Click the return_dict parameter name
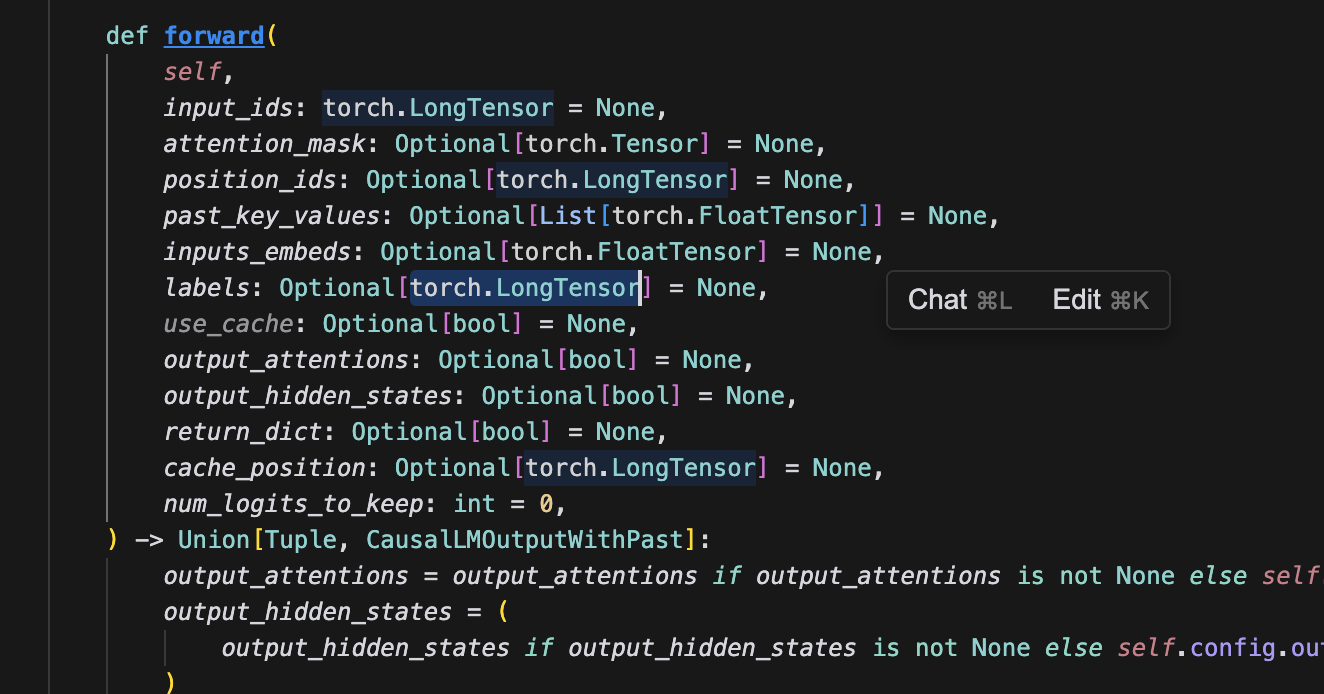 [x=243, y=432]
